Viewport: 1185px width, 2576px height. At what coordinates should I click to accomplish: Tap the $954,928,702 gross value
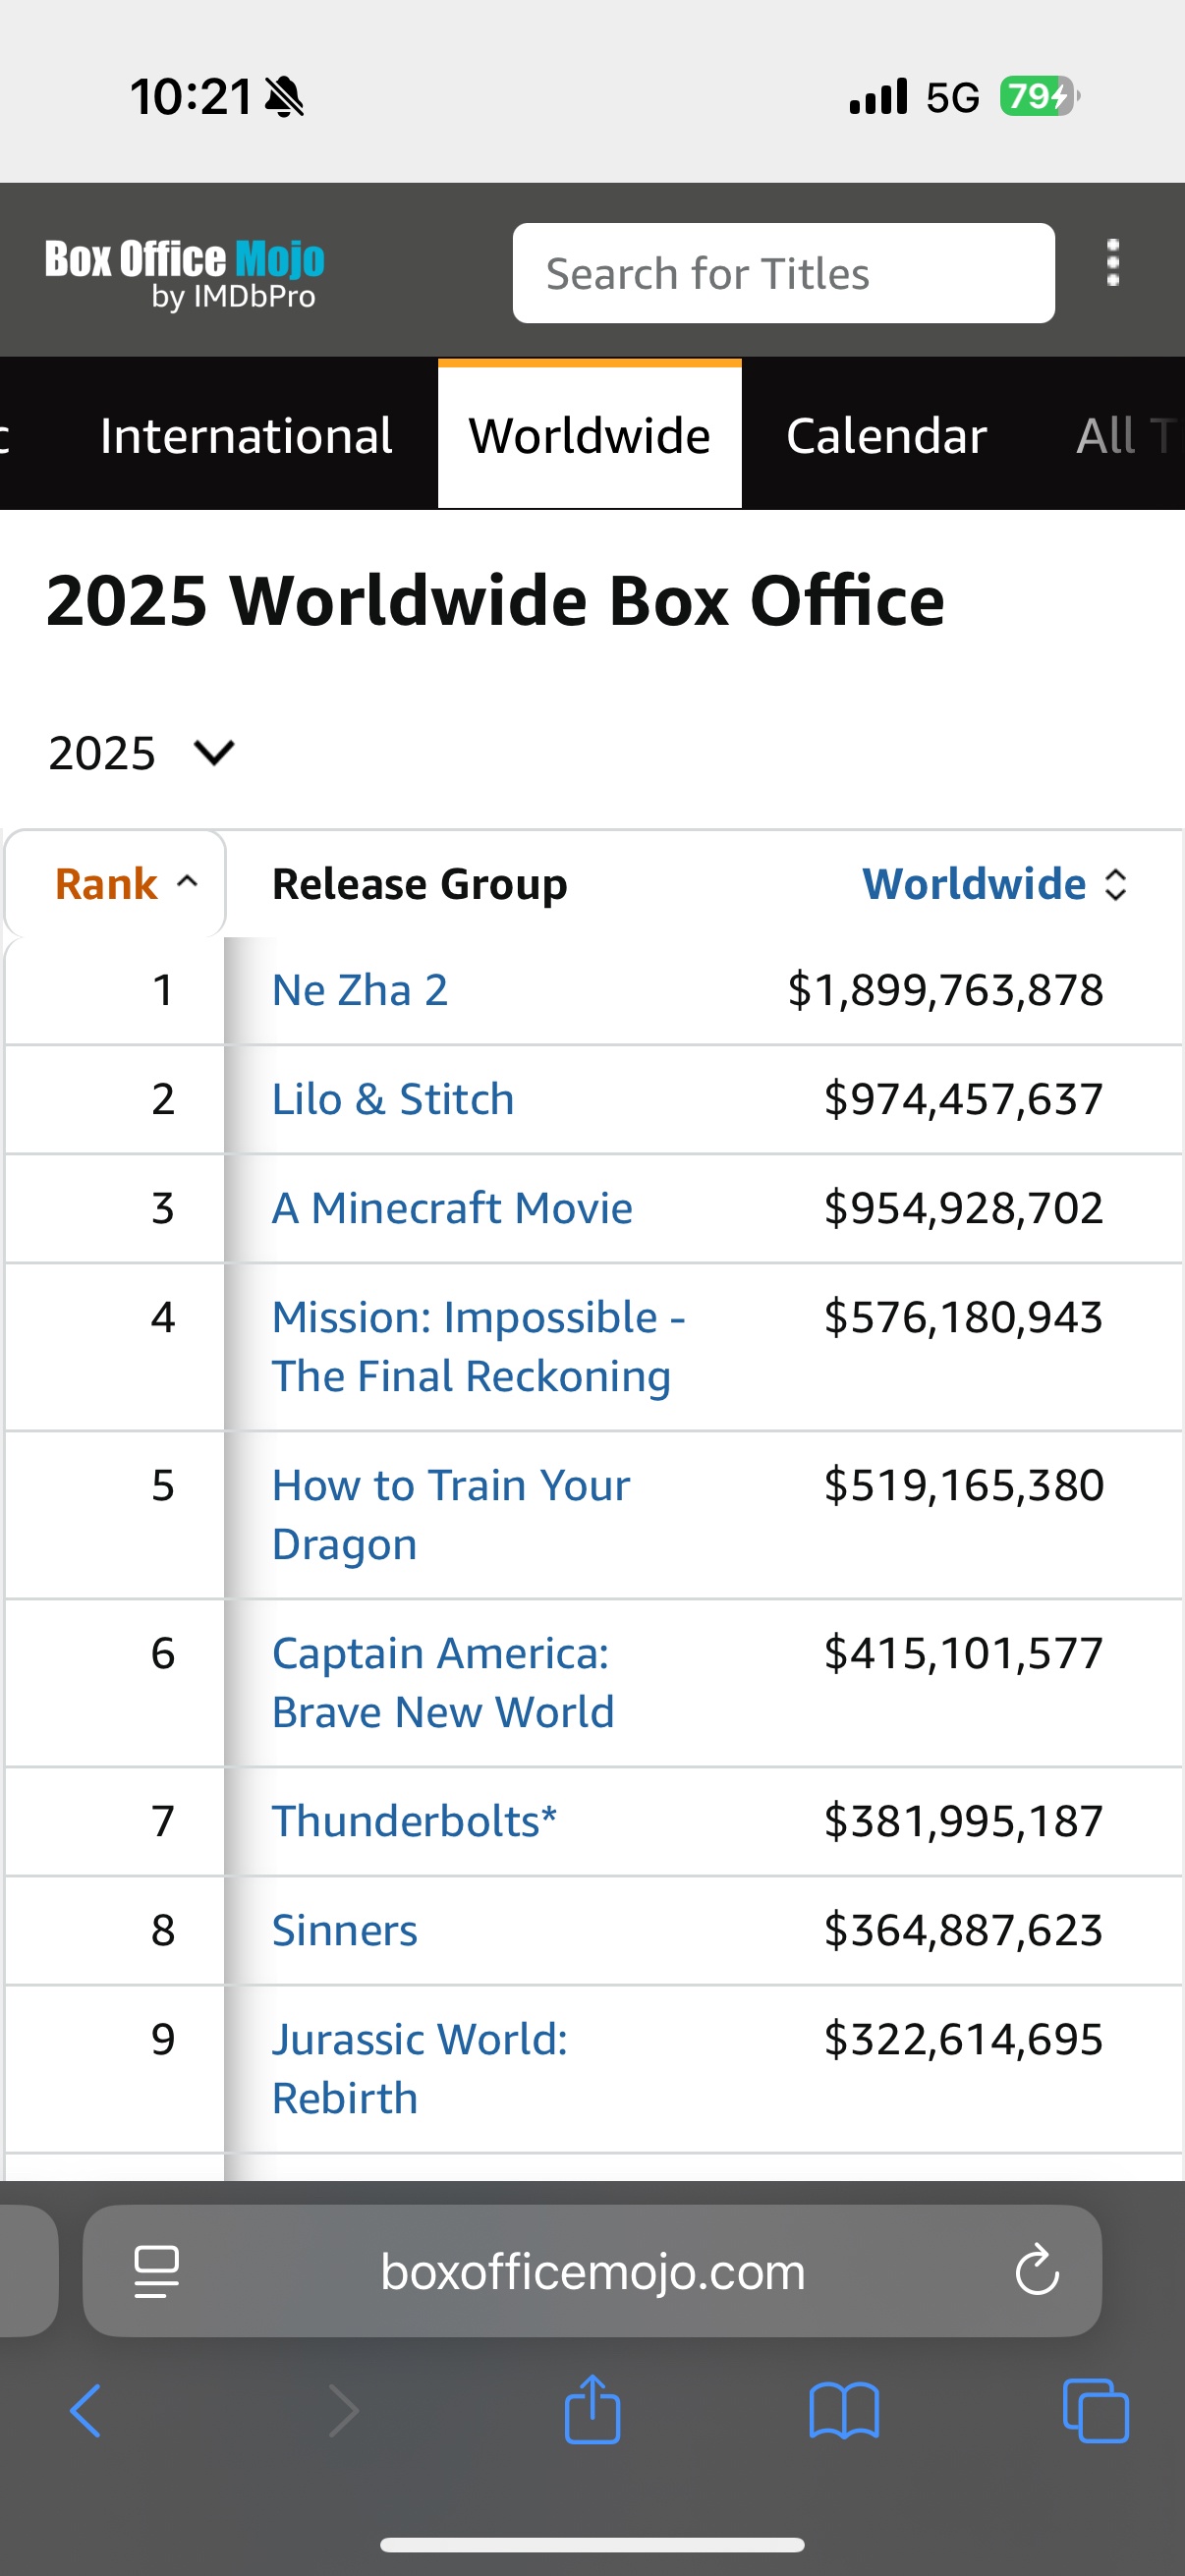(963, 1208)
